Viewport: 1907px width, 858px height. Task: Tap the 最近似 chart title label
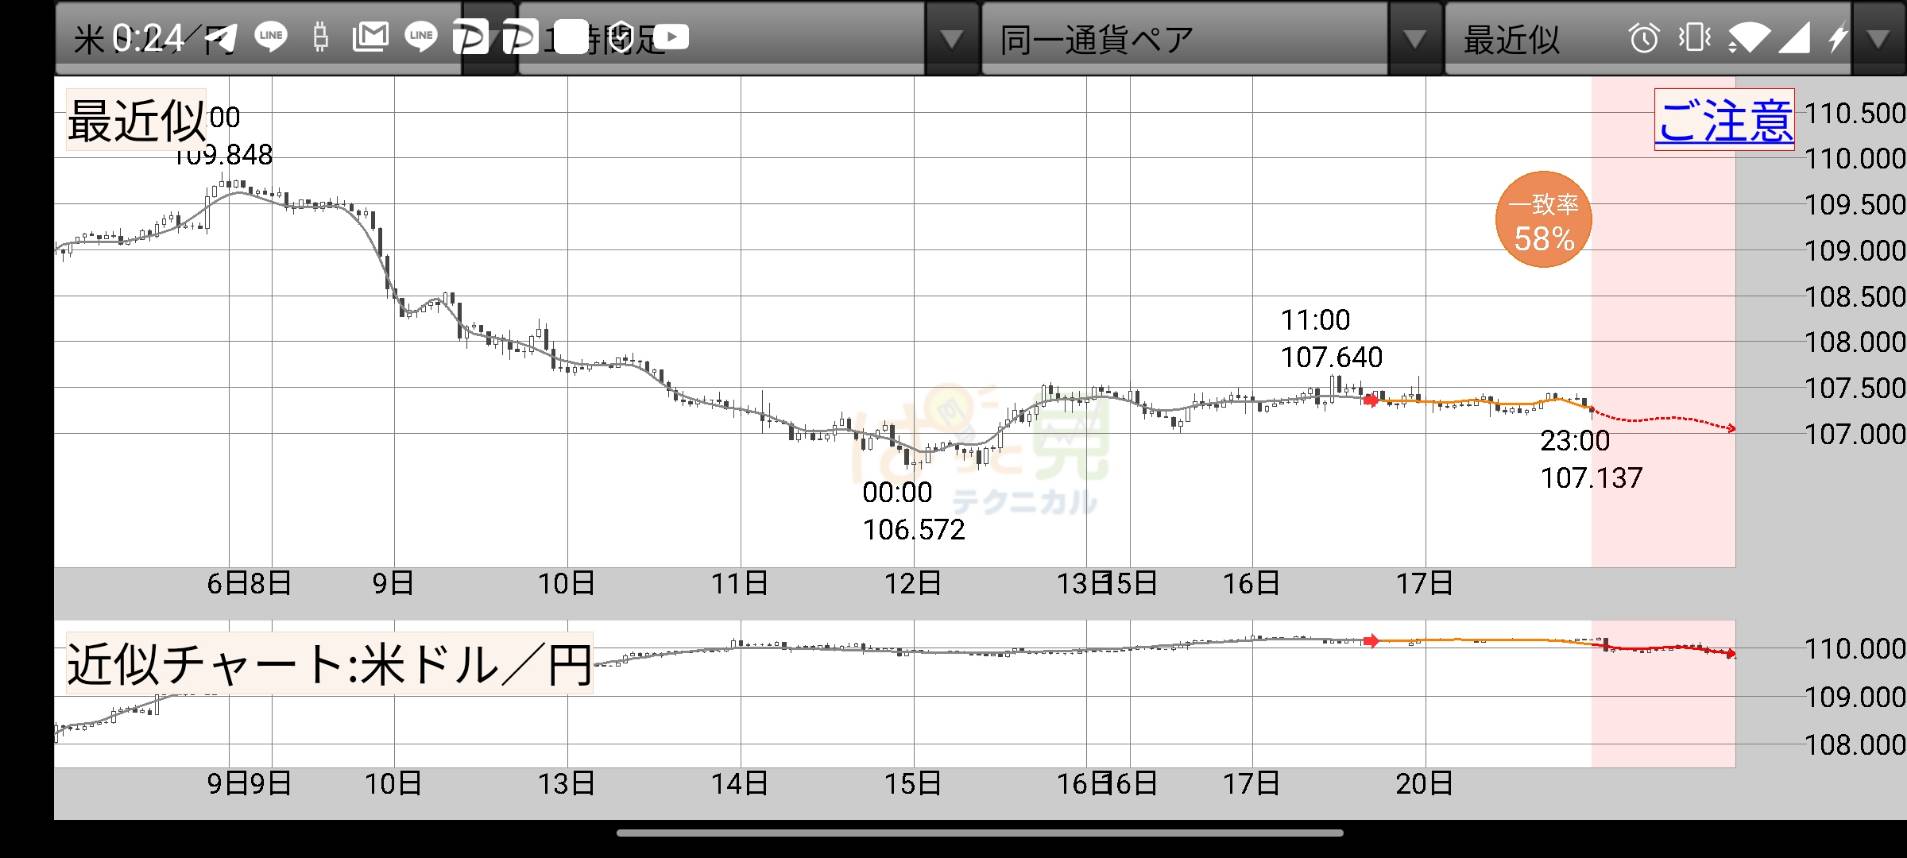pos(136,120)
